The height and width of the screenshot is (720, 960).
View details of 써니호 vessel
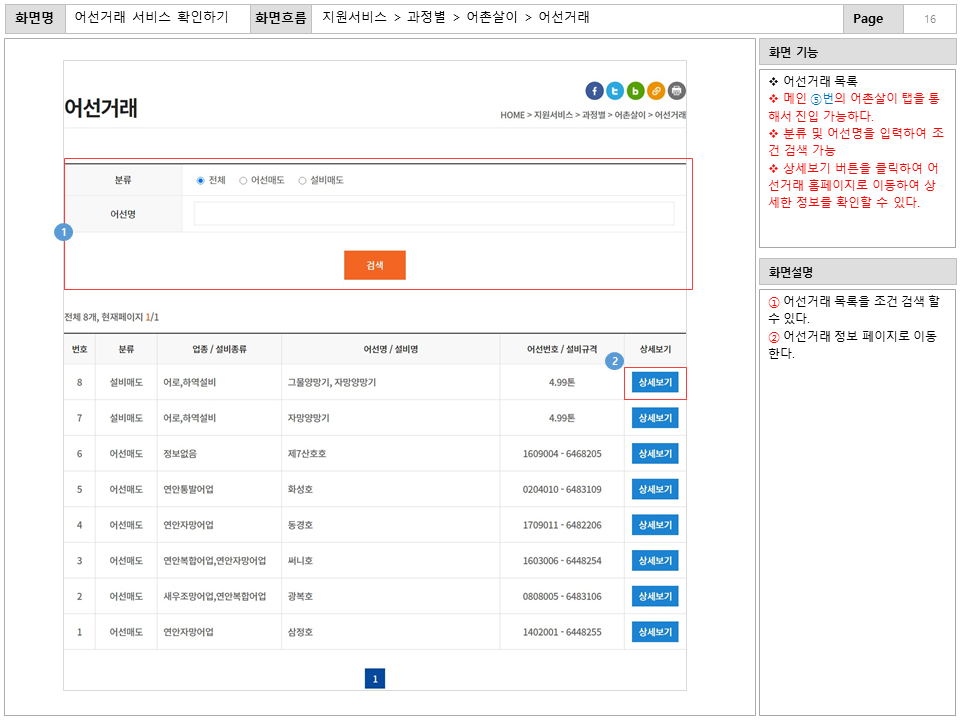(654, 560)
